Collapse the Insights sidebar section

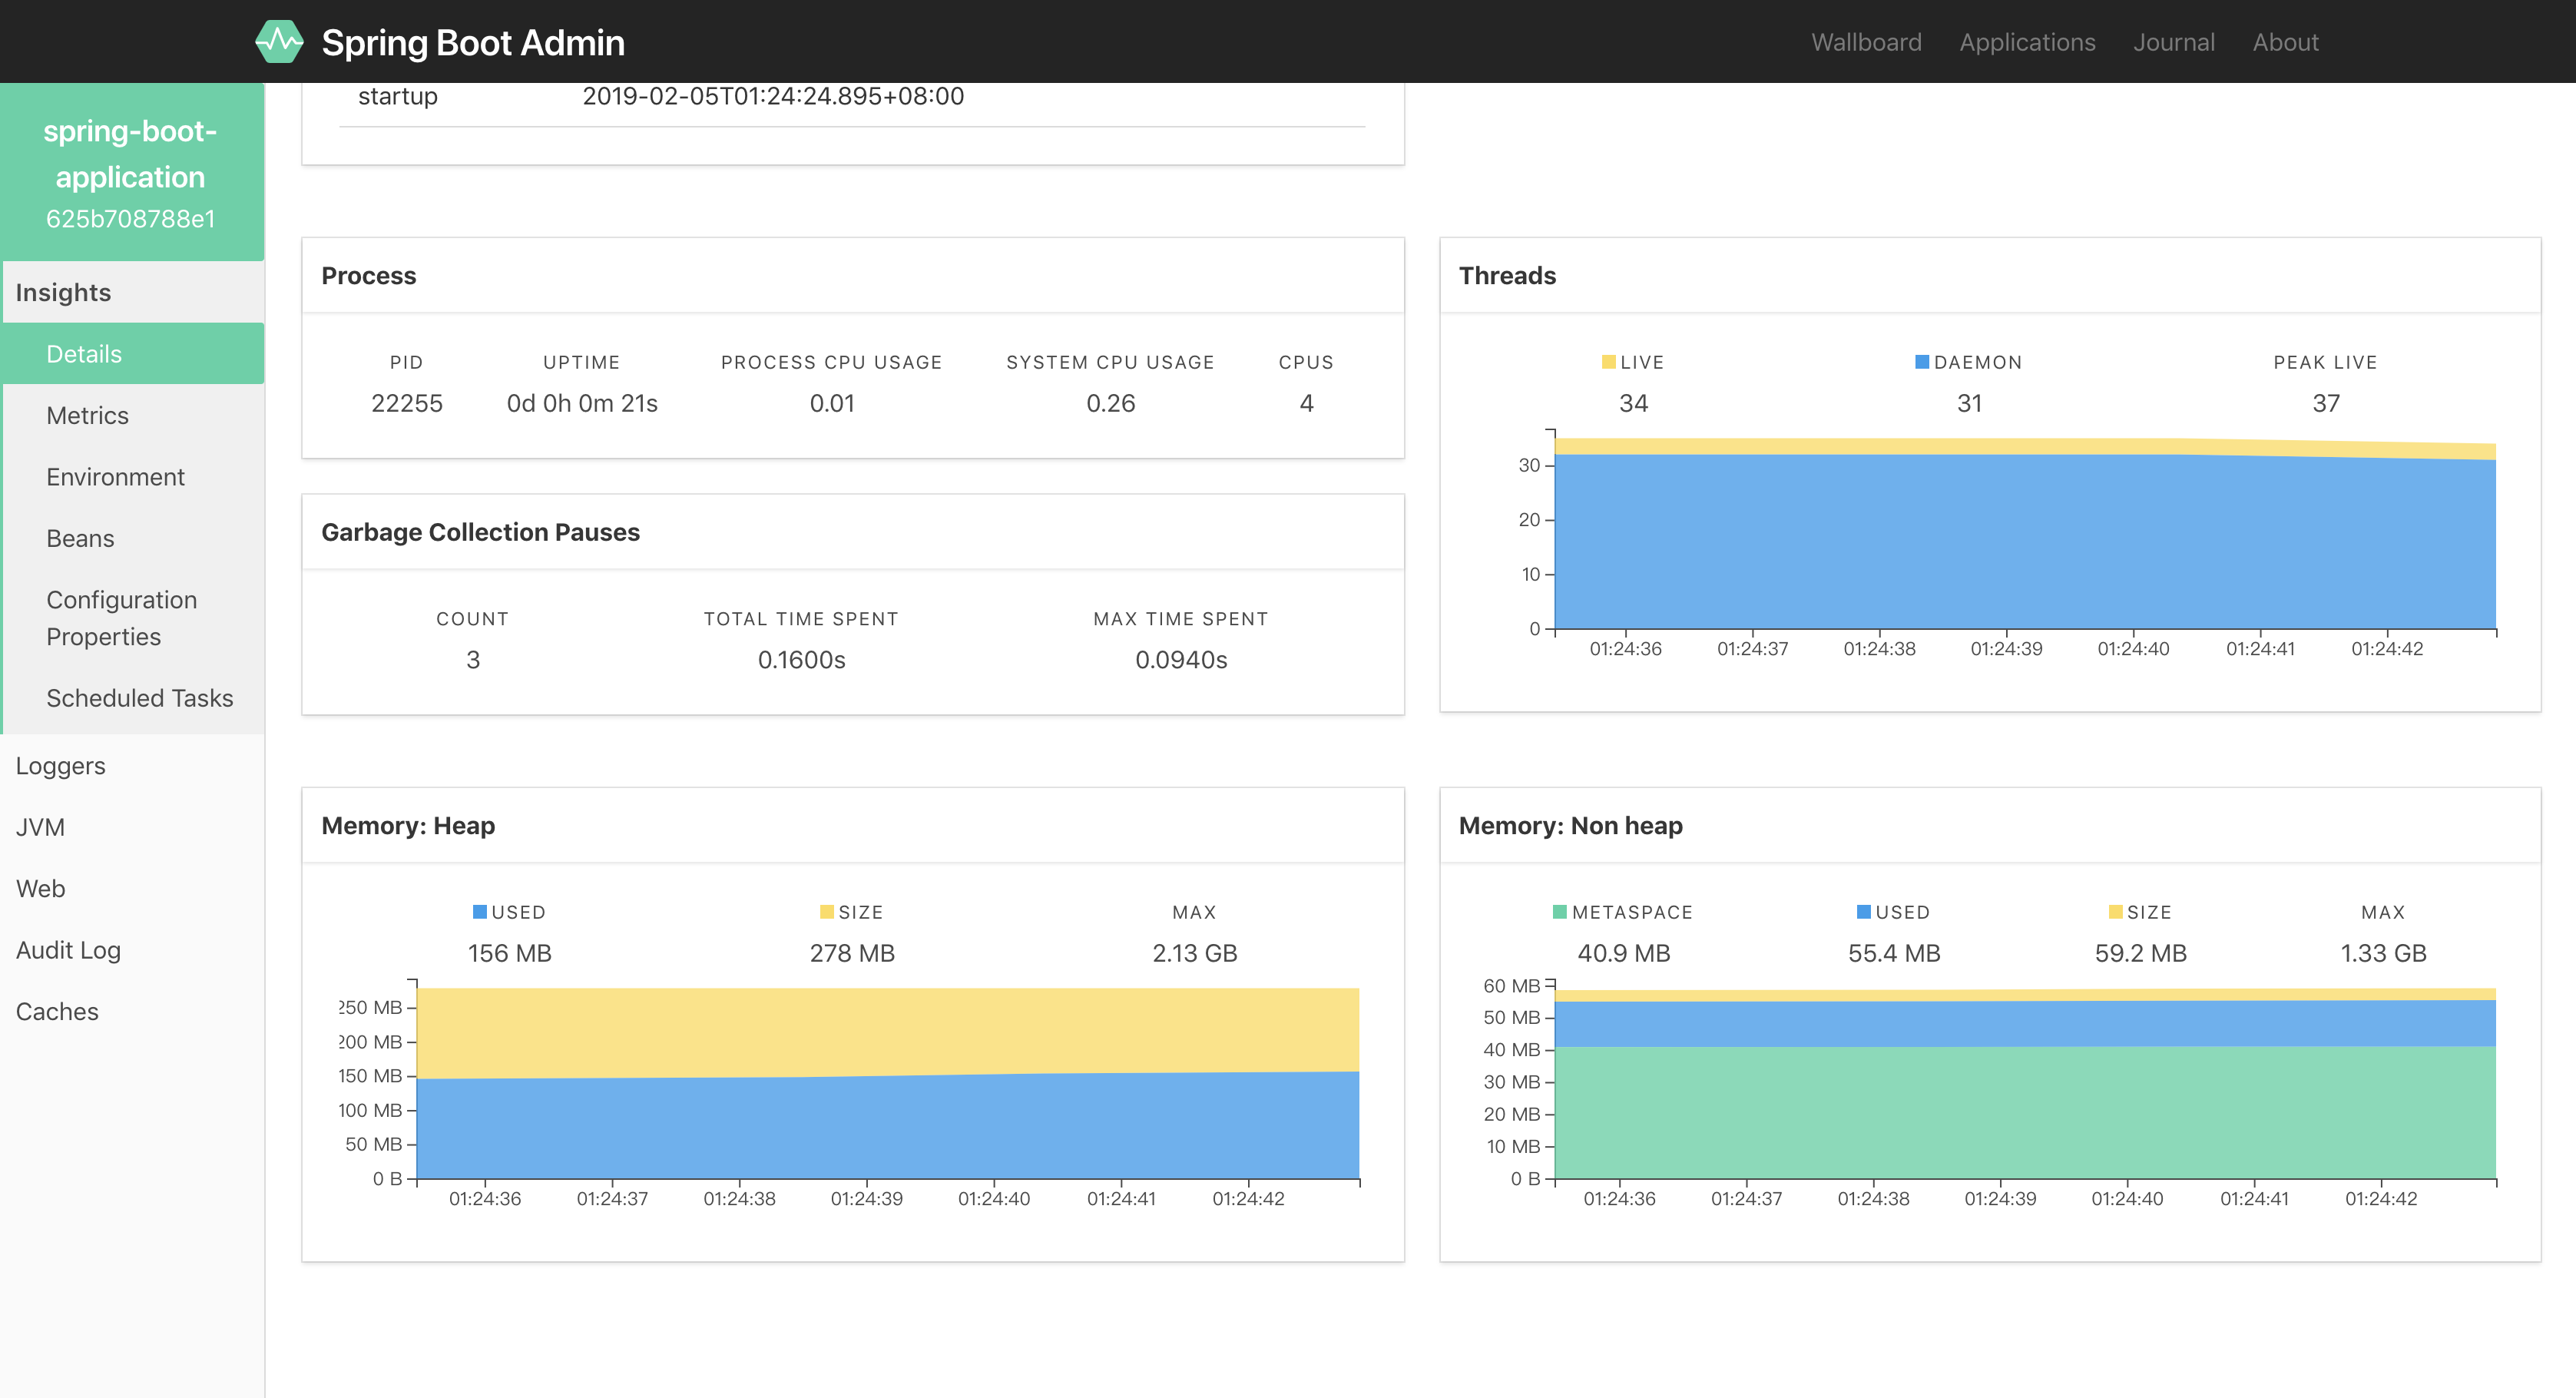click(63, 292)
